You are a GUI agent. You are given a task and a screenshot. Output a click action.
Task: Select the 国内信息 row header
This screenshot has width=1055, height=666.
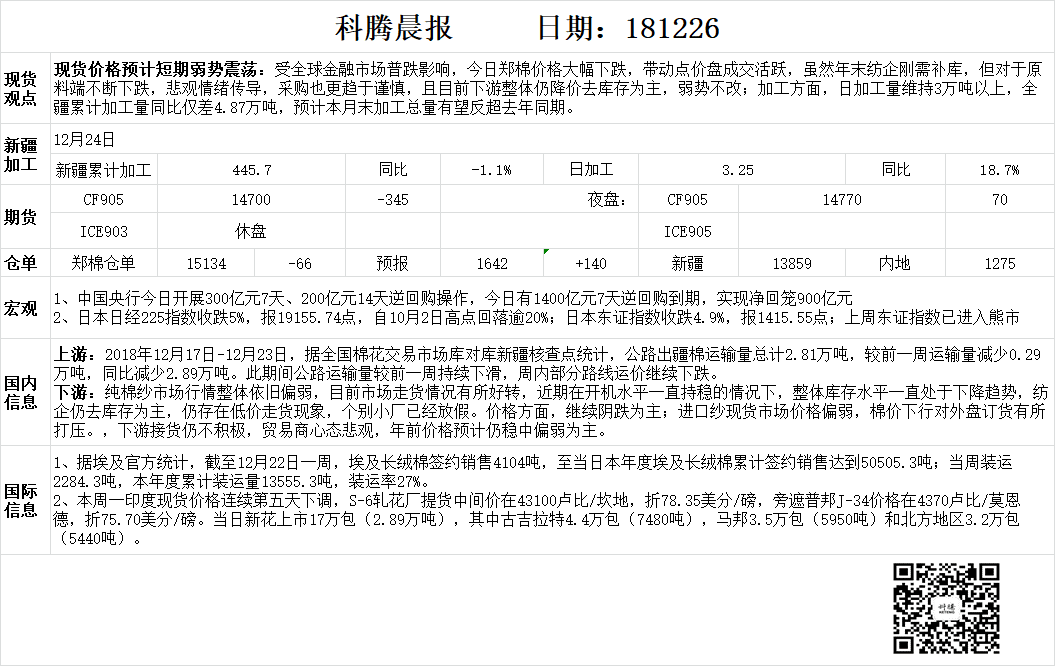(x=22, y=393)
